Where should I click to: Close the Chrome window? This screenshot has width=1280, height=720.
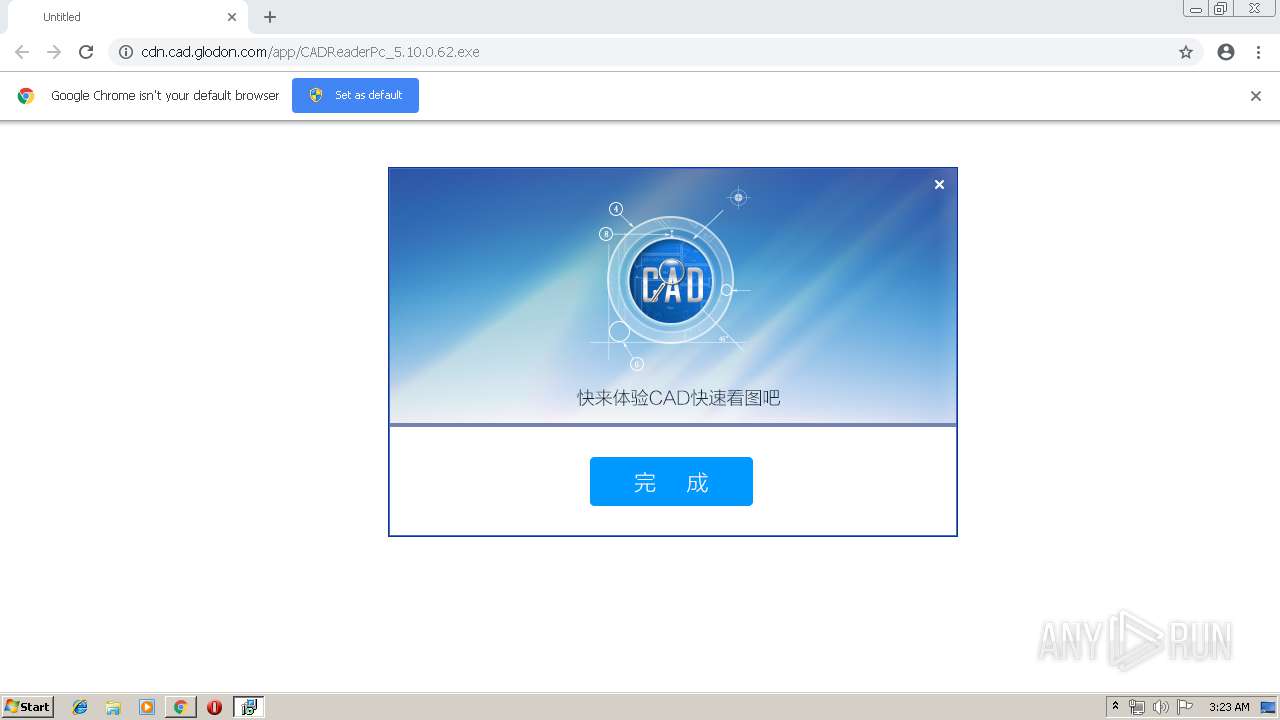coord(1254,8)
